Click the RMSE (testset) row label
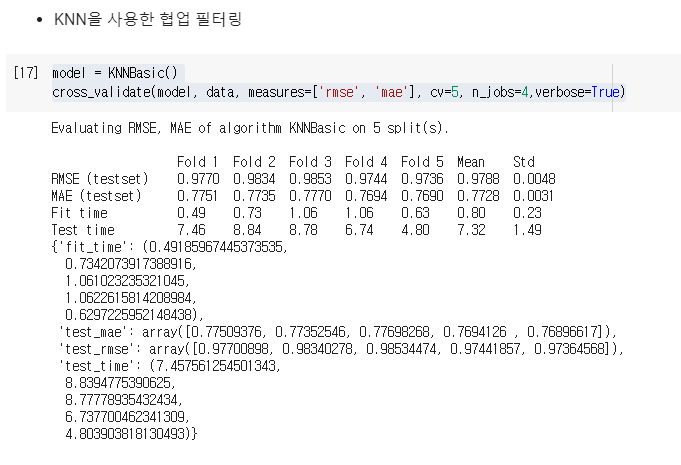The width and height of the screenshot is (681, 465). (100, 179)
